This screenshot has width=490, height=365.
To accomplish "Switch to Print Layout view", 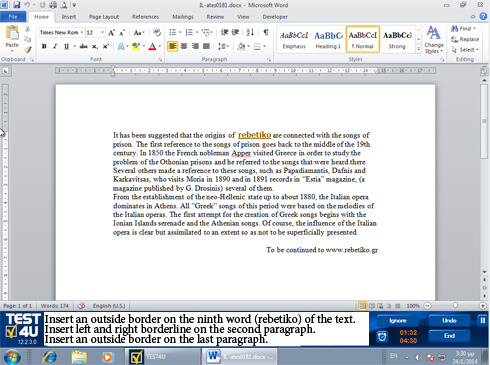I will pyautogui.click(x=362, y=305).
